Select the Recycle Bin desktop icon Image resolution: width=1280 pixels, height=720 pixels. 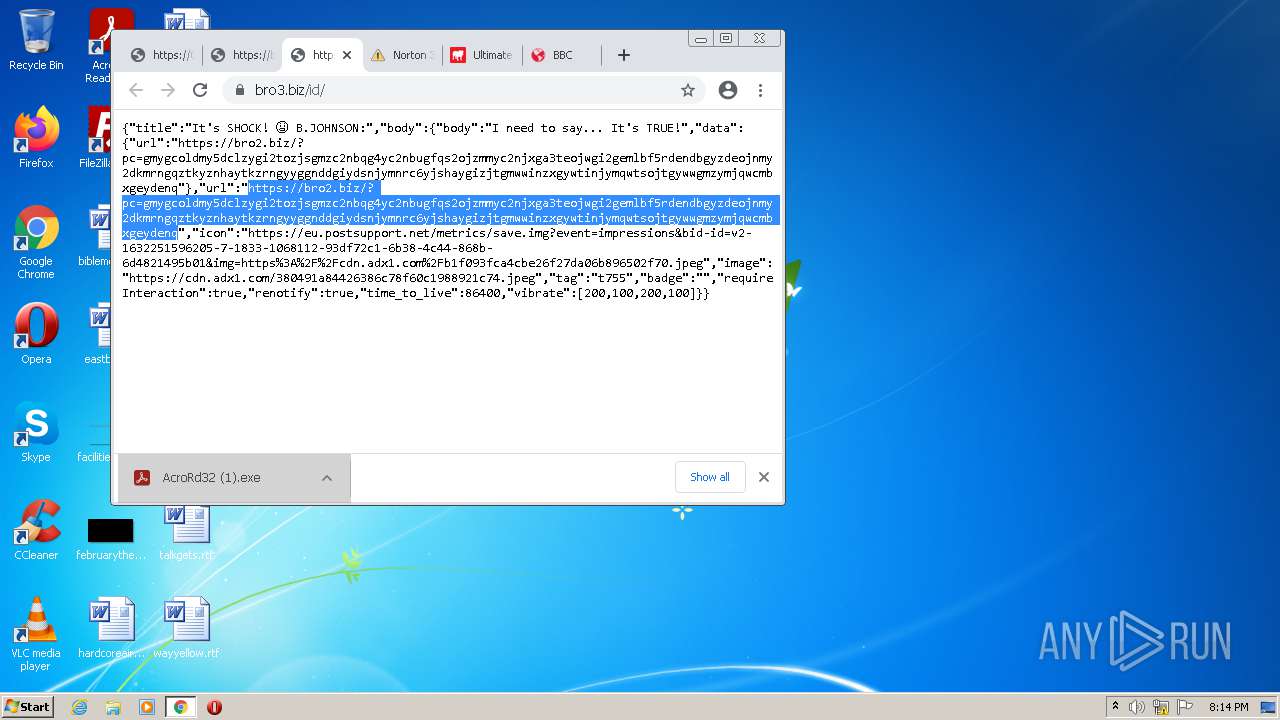36,40
